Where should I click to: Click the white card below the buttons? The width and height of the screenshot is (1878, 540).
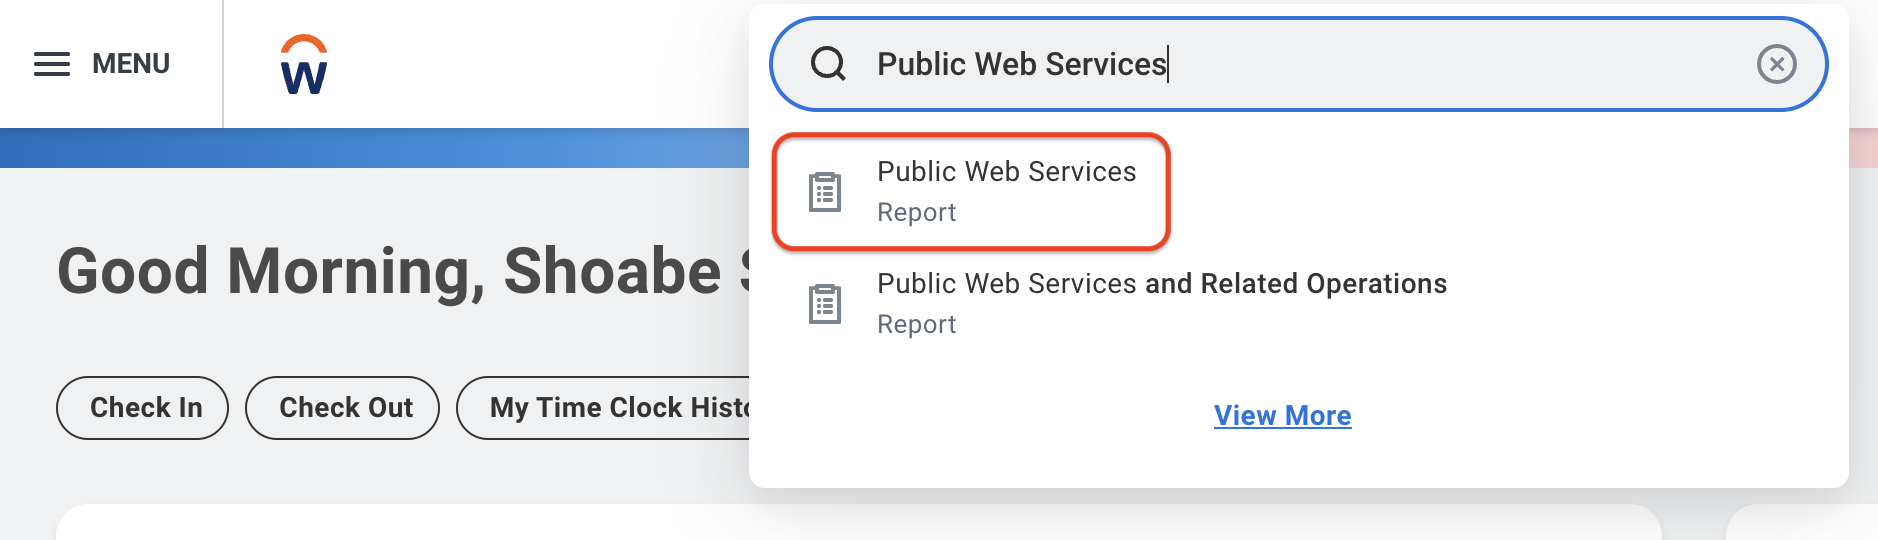(x=858, y=522)
